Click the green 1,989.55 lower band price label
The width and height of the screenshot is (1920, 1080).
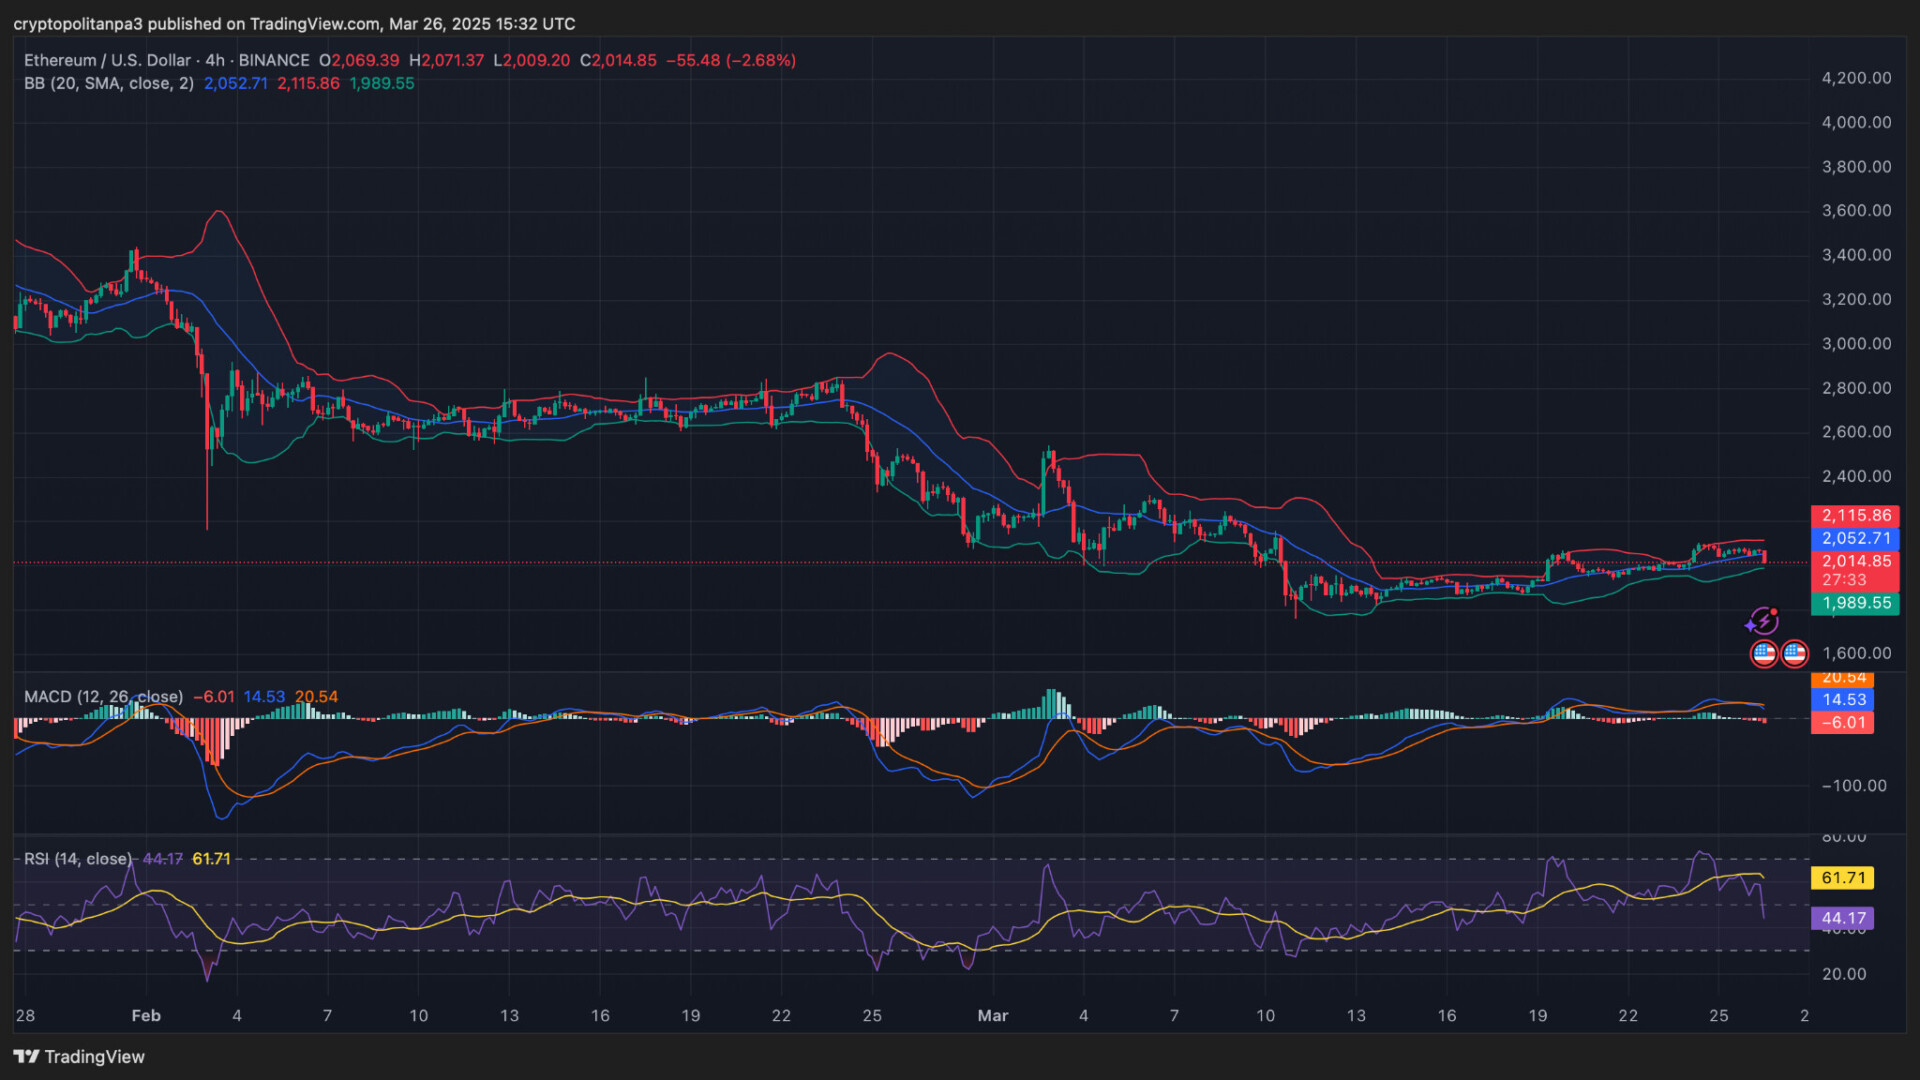click(x=1855, y=603)
